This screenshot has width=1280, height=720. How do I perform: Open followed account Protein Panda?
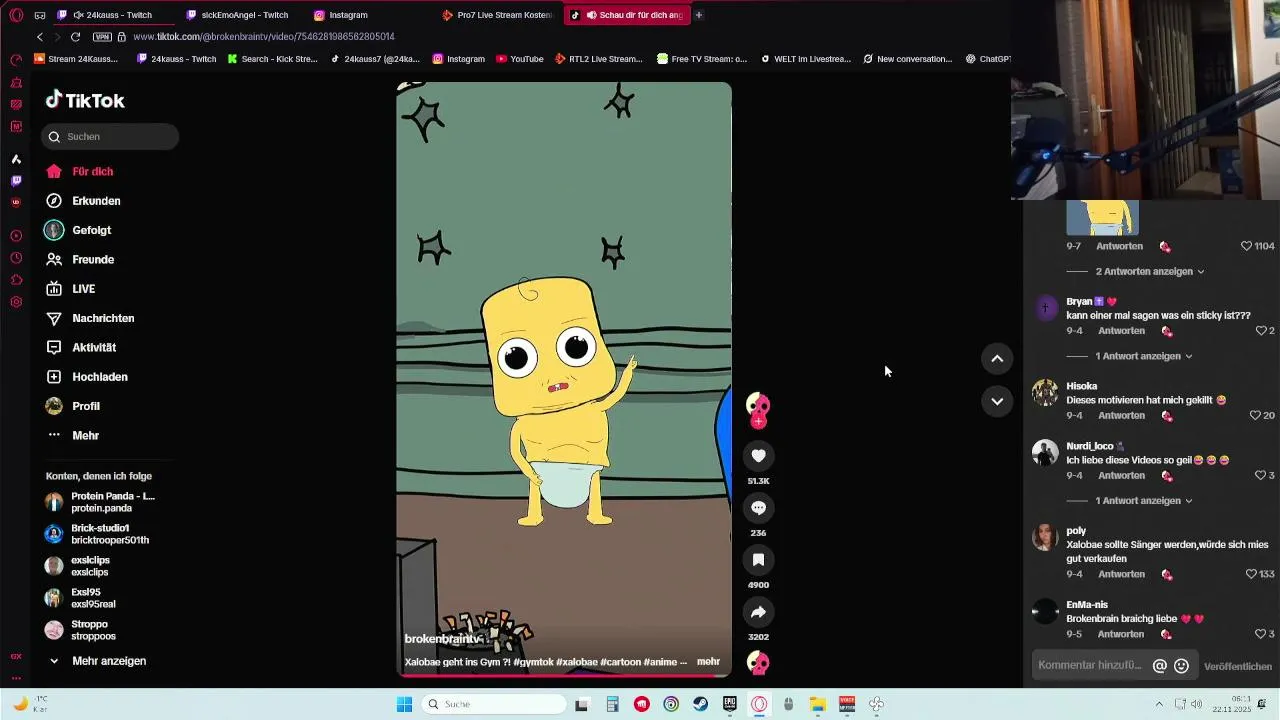pos(101,502)
